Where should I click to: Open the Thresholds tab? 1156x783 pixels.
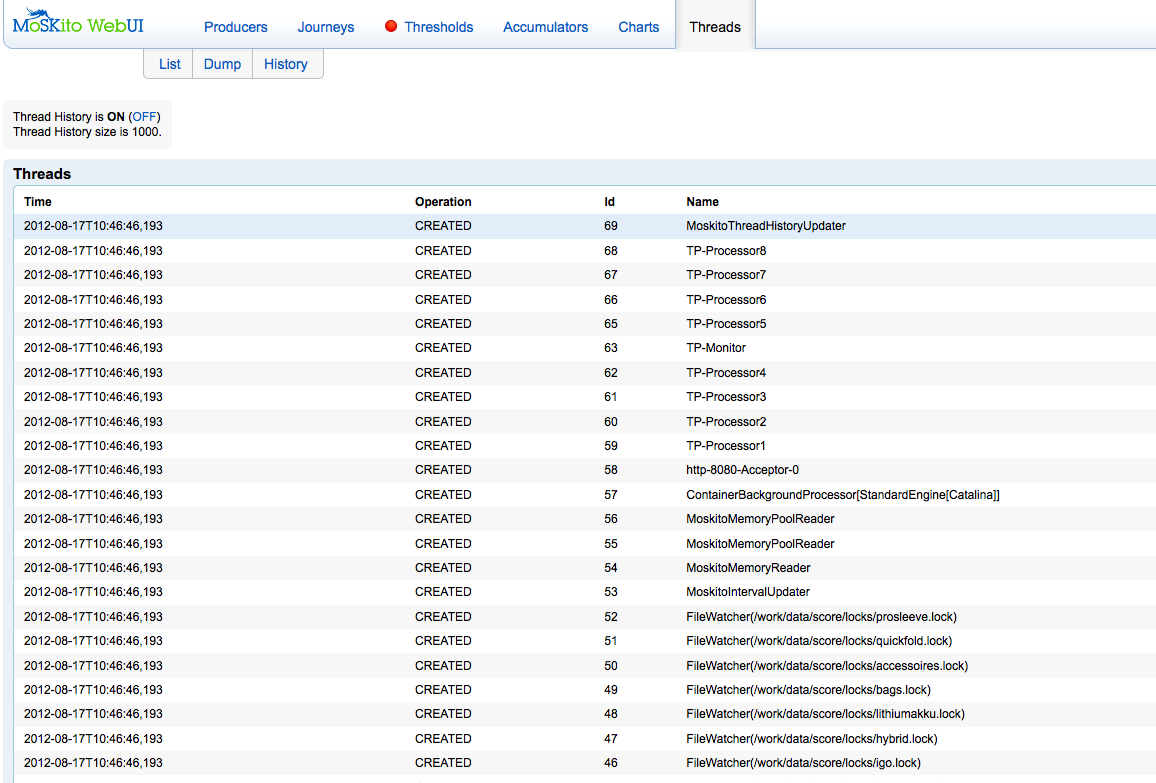439,27
